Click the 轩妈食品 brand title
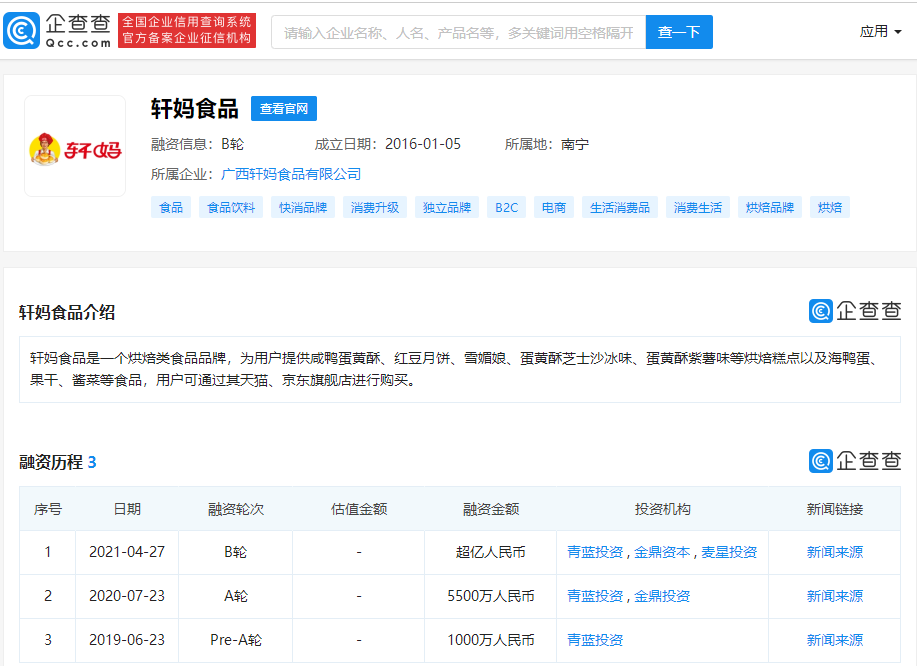Image resolution: width=917 pixels, height=666 pixels. (x=195, y=109)
